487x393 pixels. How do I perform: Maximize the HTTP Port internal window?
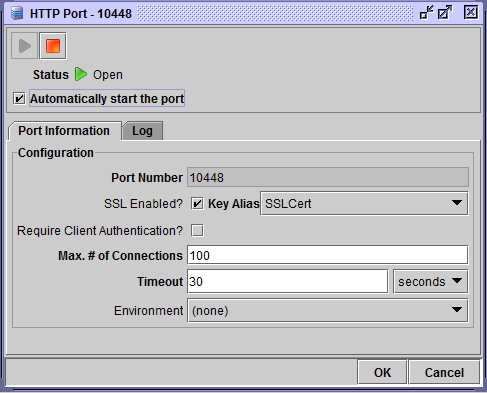pyautogui.click(x=445, y=13)
